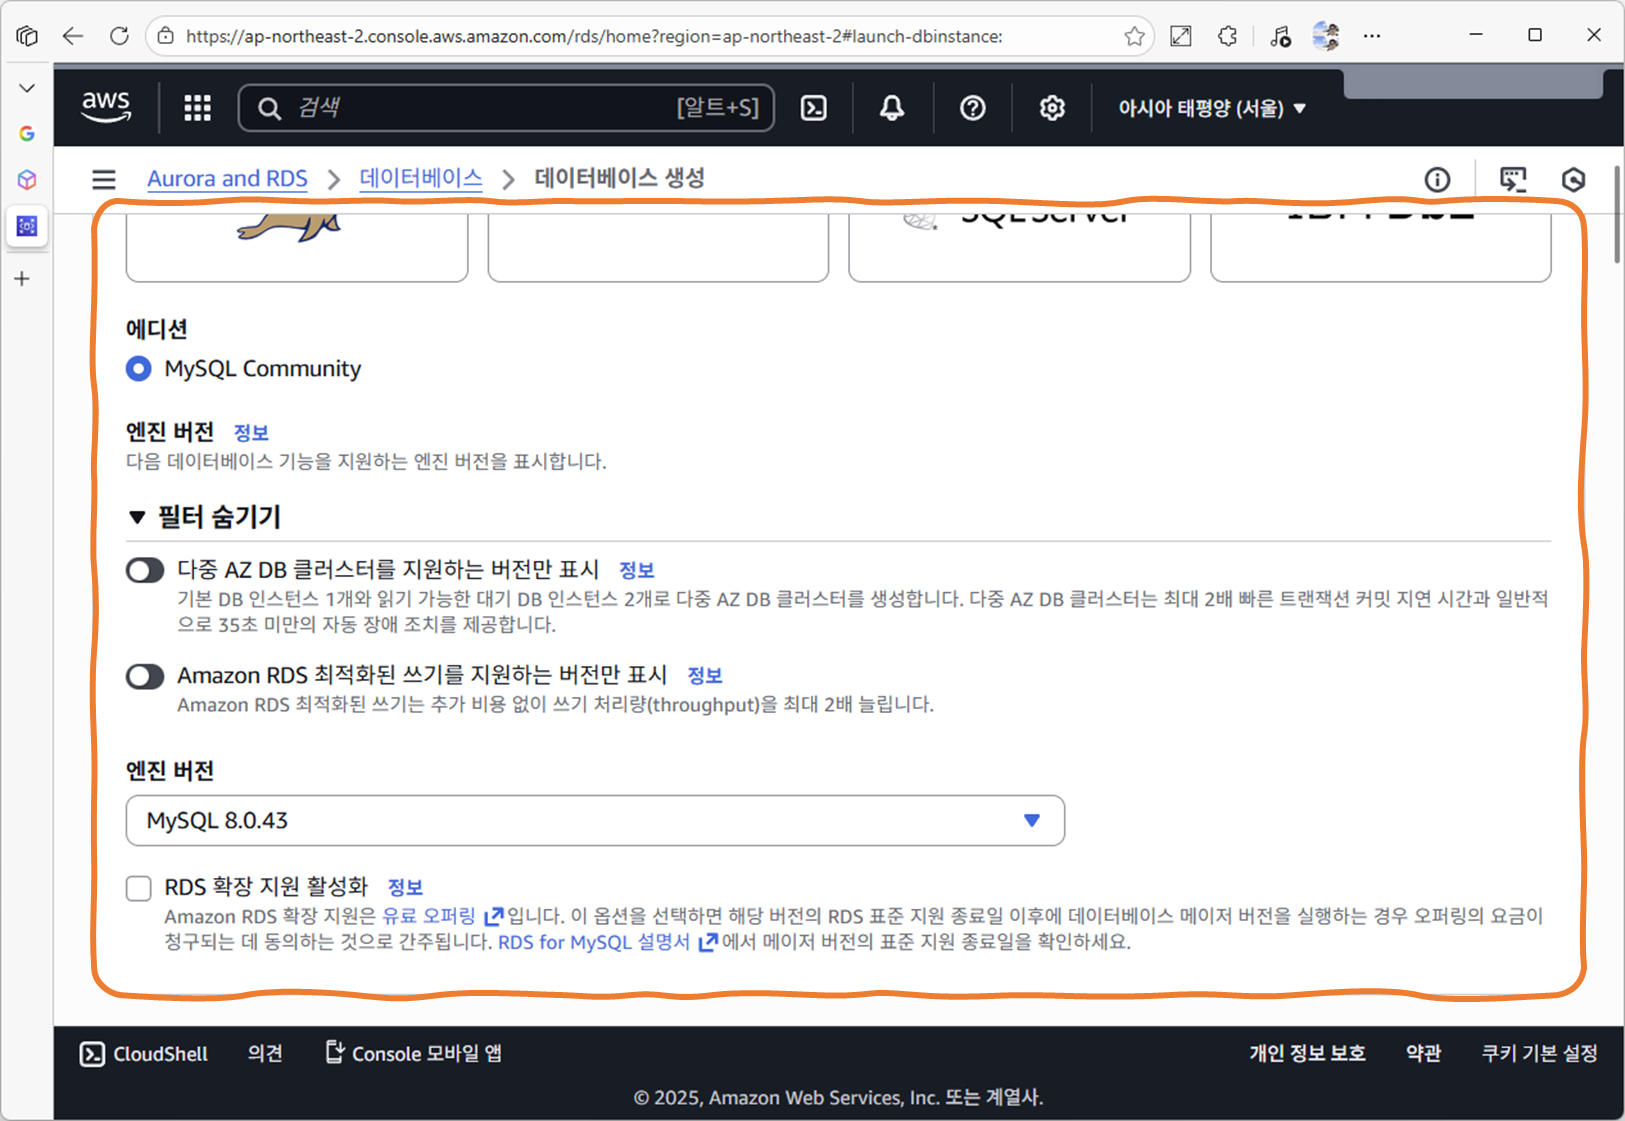This screenshot has height=1121, width=1625.
Task: Open the browser extensions puzzle icon
Action: pos(1227,36)
